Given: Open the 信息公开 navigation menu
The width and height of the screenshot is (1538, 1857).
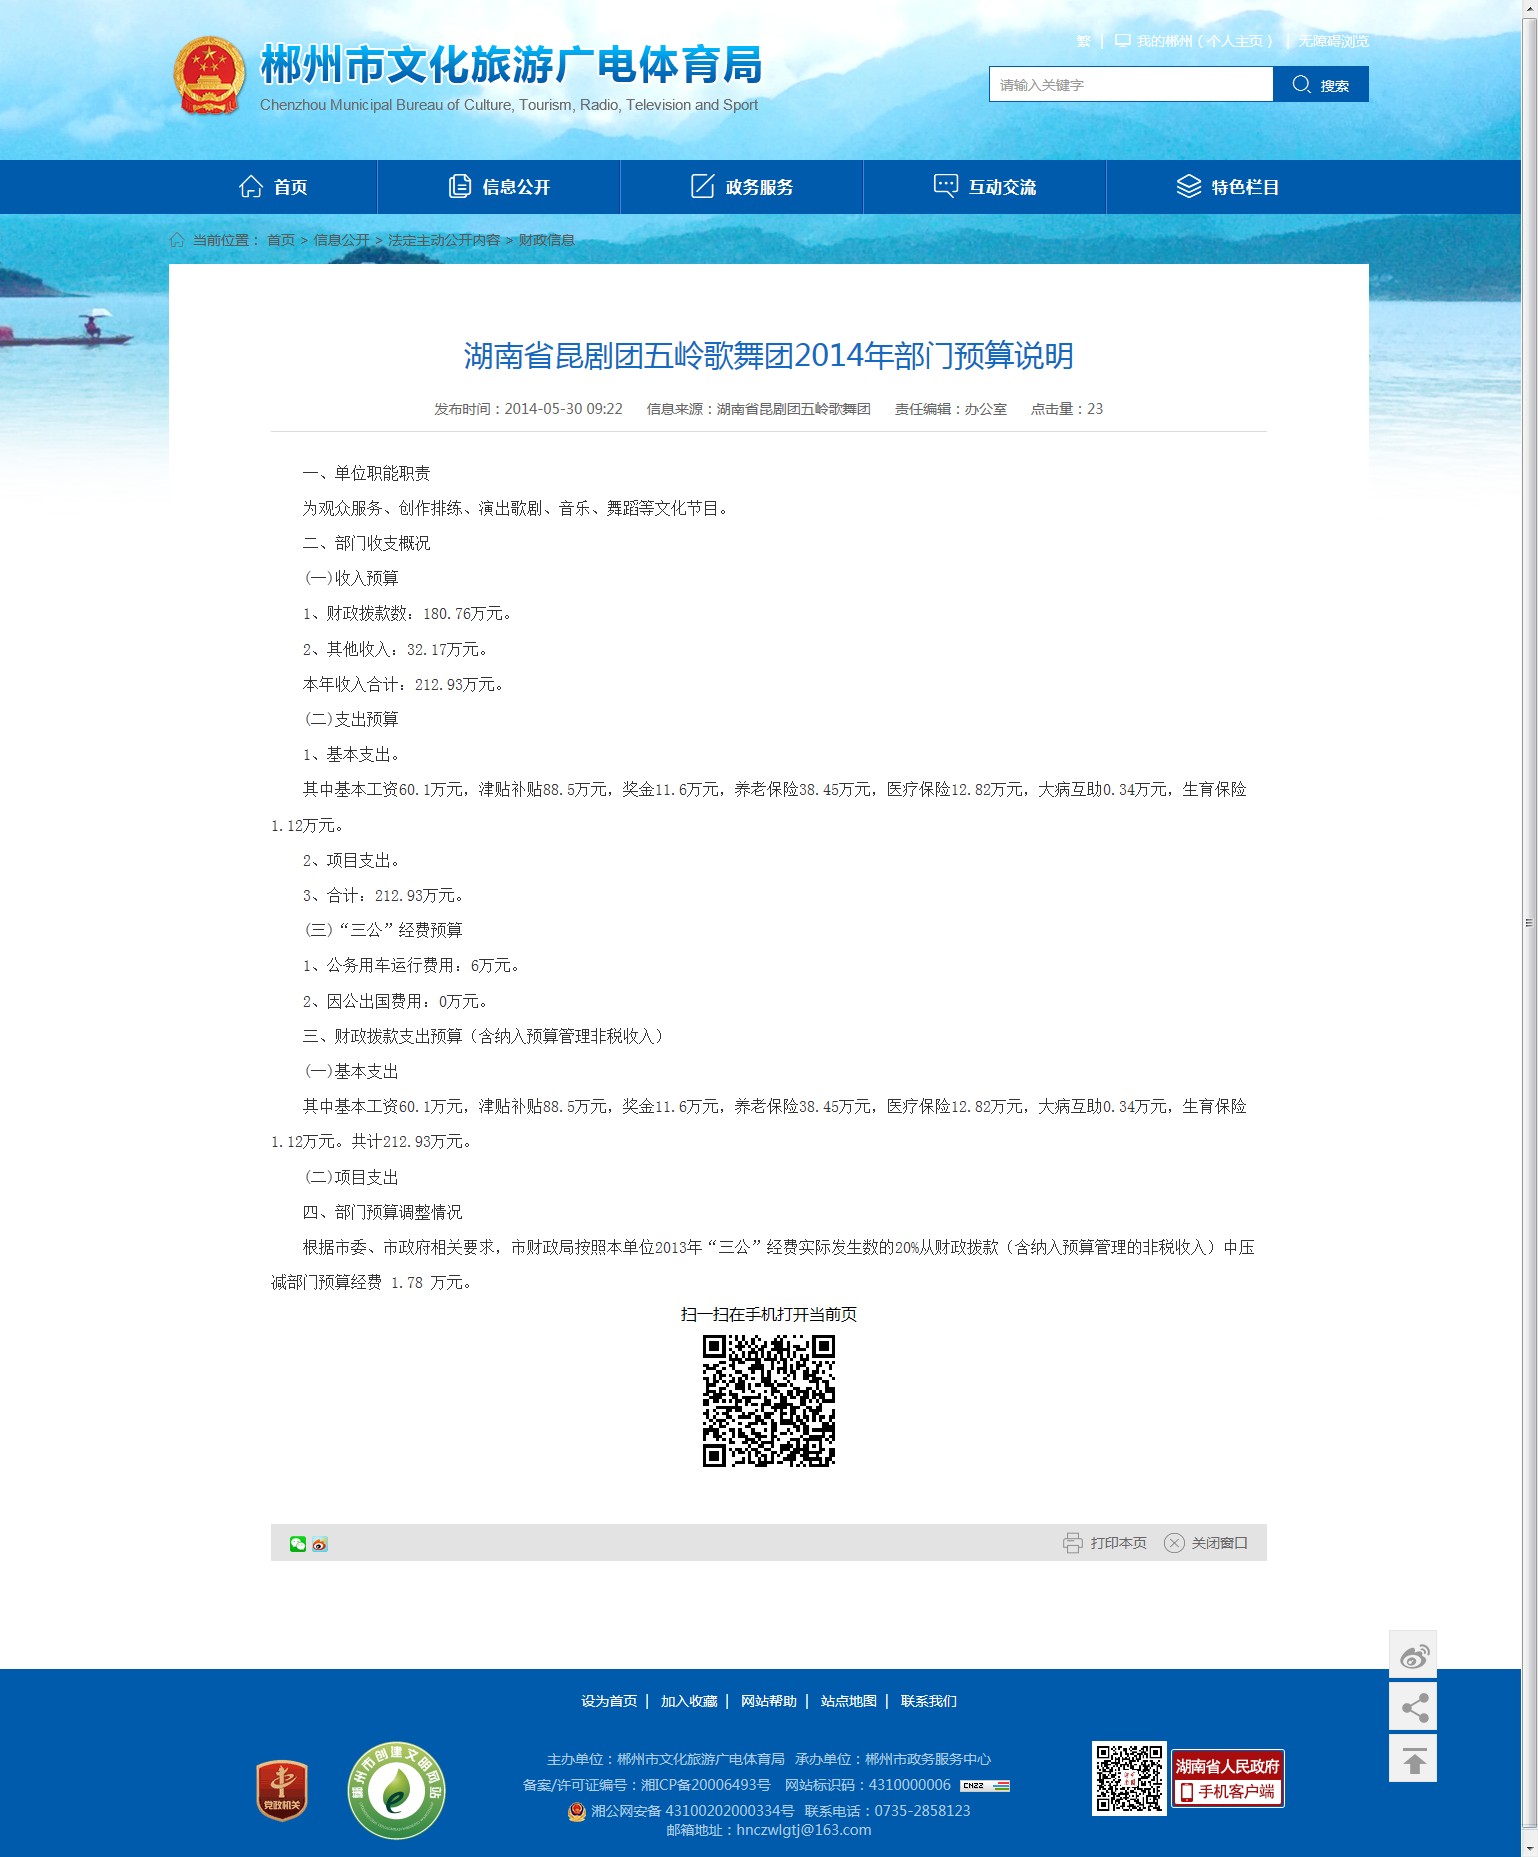Looking at the screenshot, I should pos(499,187).
